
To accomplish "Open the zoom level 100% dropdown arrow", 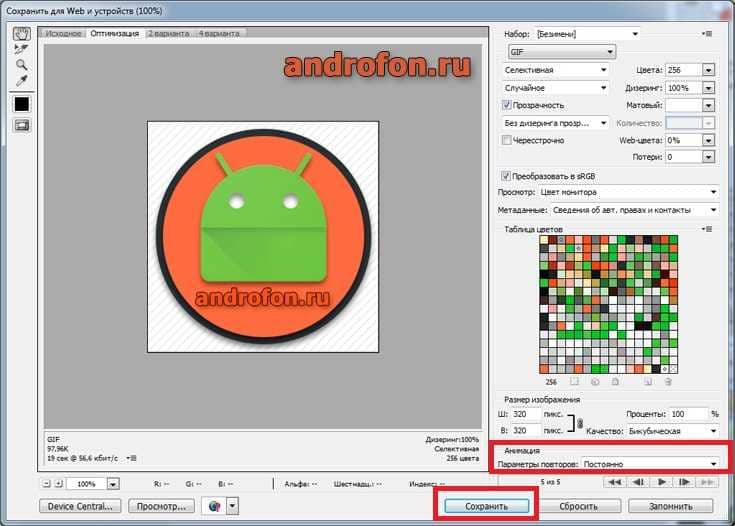I will 112,484.
